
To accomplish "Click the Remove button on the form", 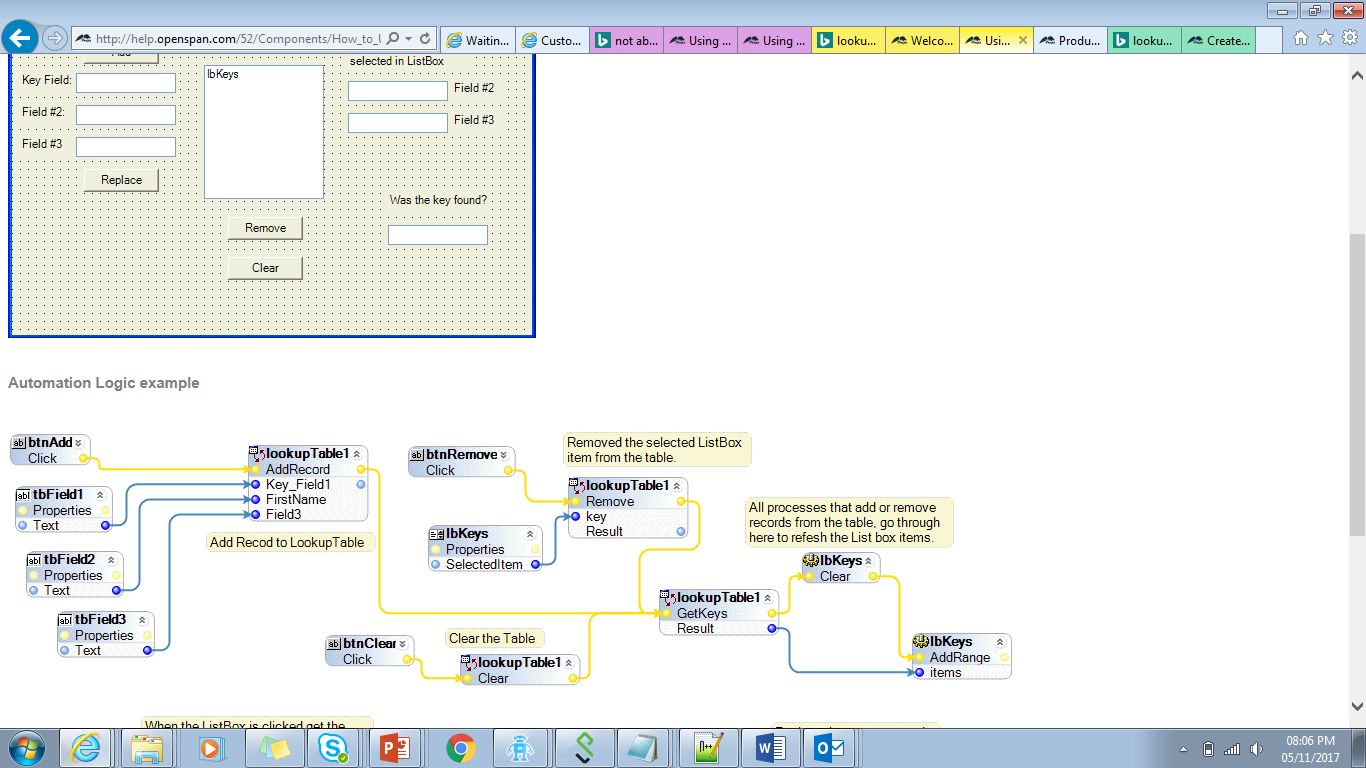I will pos(265,228).
